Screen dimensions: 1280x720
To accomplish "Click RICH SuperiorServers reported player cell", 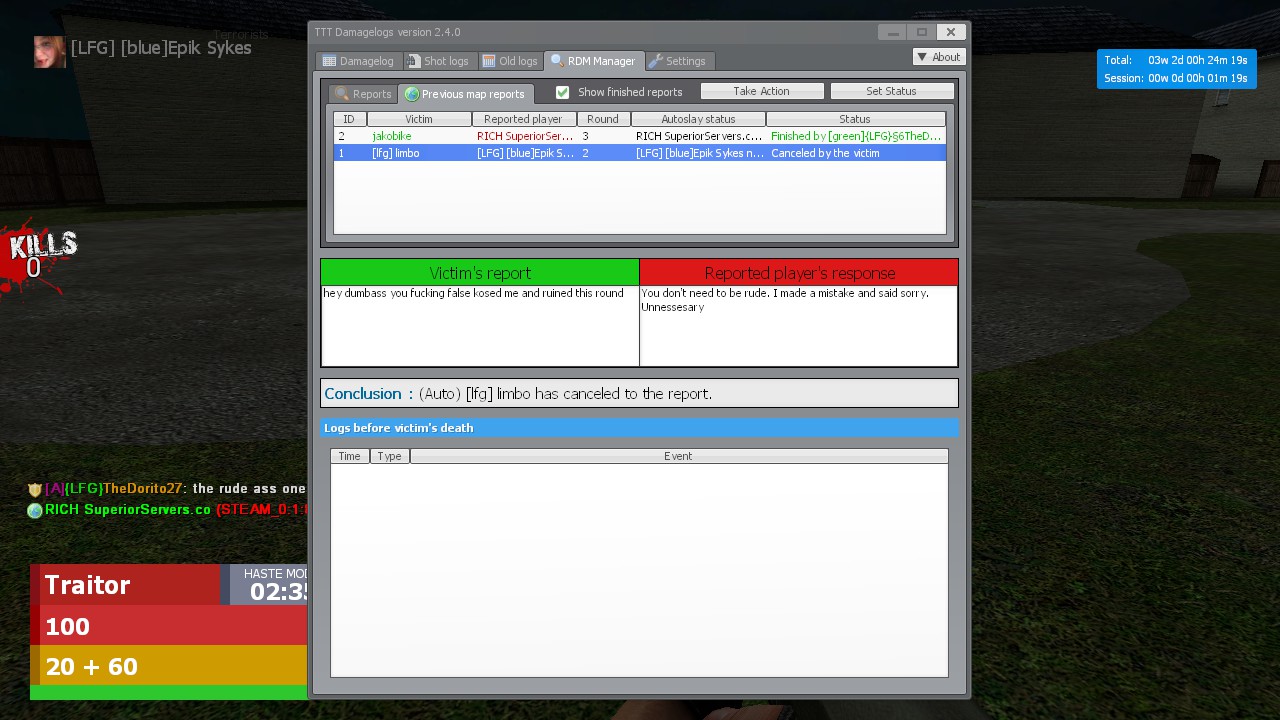I will tap(525, 136).
